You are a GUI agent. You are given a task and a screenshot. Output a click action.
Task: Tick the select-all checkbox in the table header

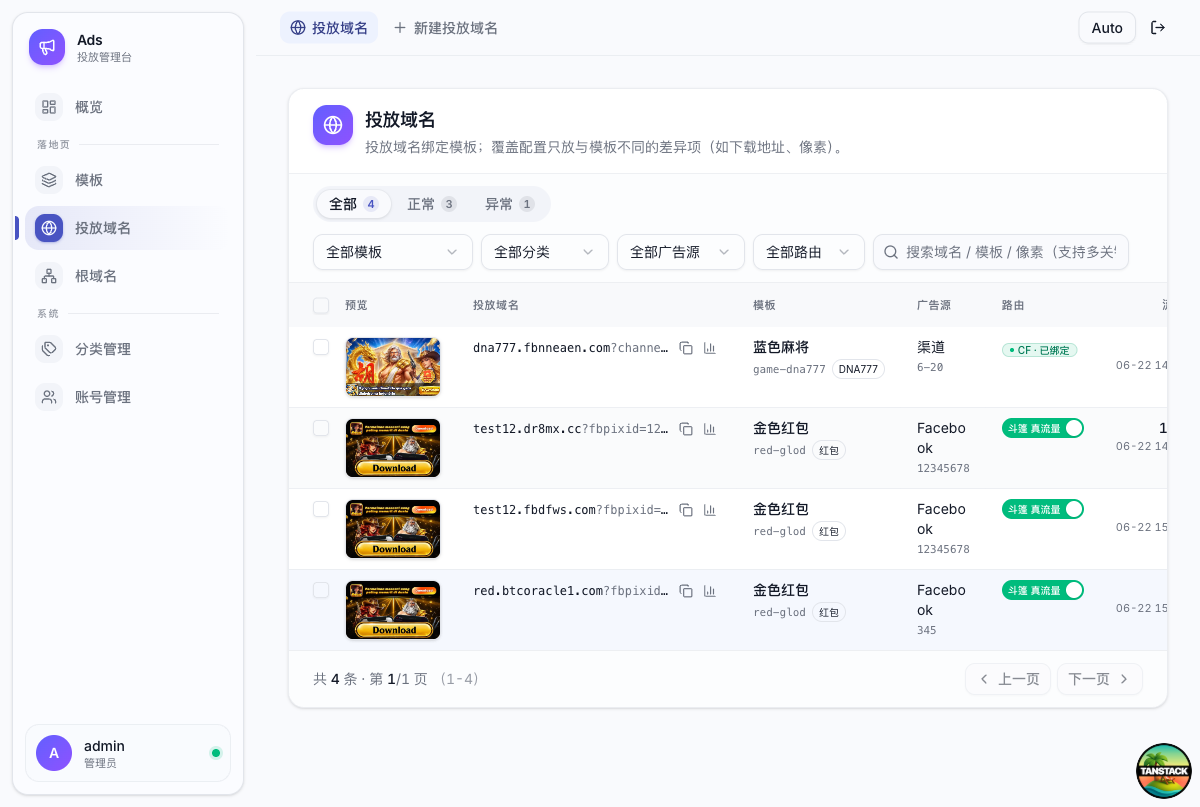pyautogui.click(x=321, y=305)
